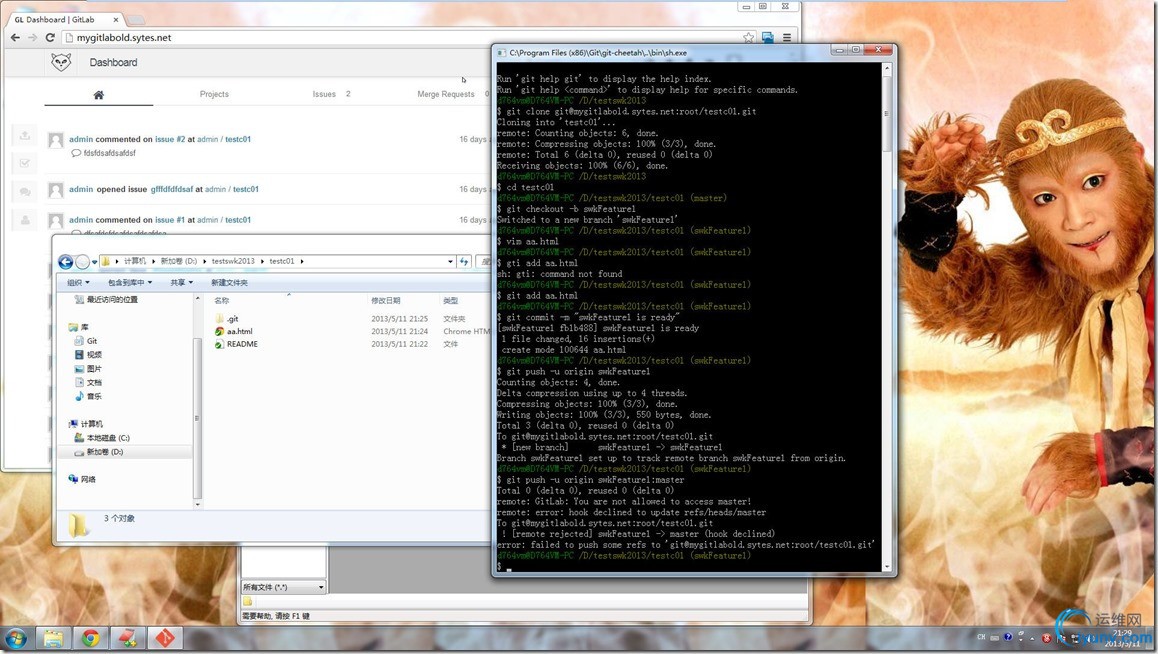Screen dimensions: 1158x654
Task: Open the issue #2 link
Action: click(170, 139)
